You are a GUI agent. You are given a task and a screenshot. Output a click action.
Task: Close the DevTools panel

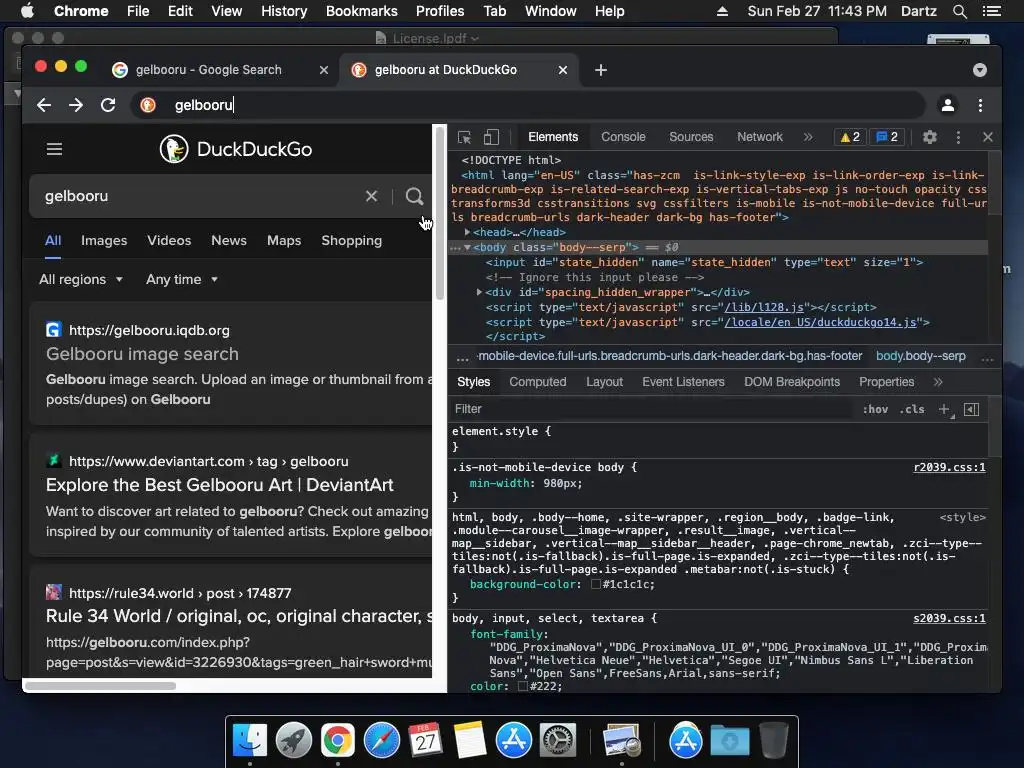click(x=987, y=137)
